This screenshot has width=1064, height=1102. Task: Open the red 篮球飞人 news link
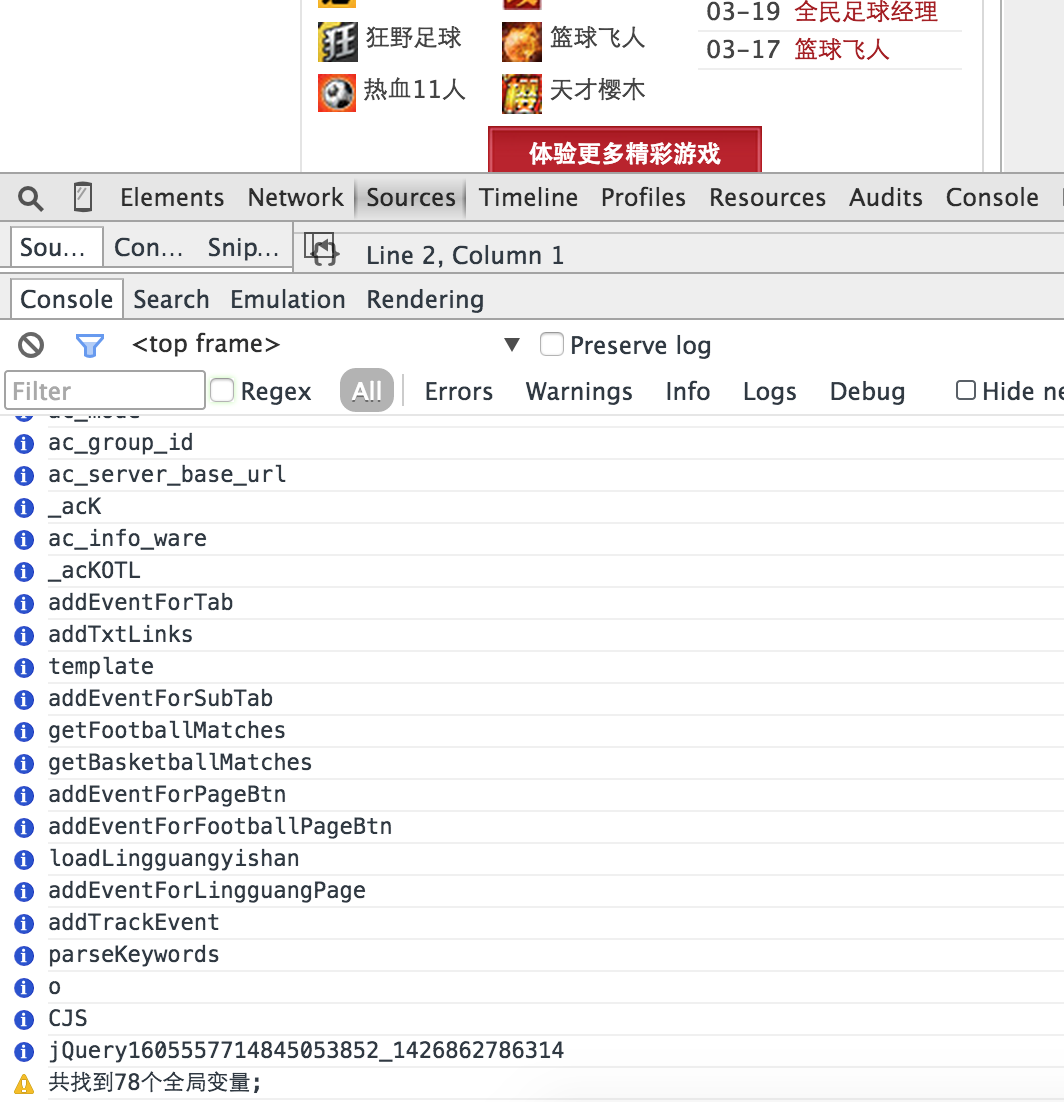pyautogui.click(x=842, y=49)
